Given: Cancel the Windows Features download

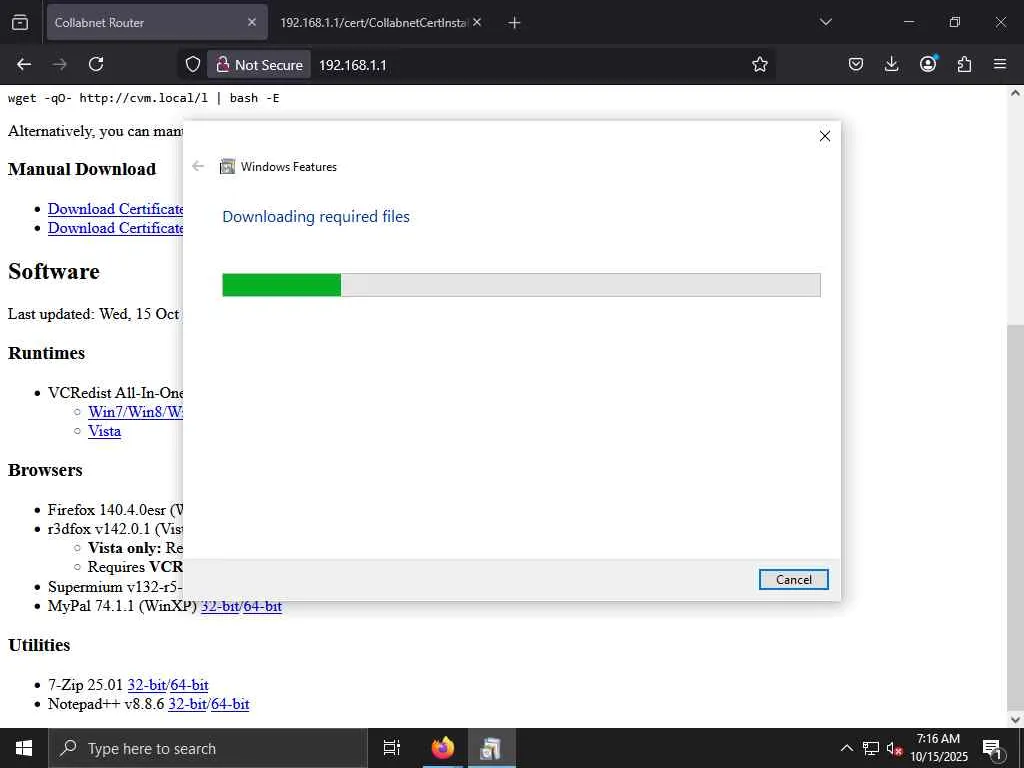Looking at the screenshot, I should pyautogui.click(x=793, y=579).
